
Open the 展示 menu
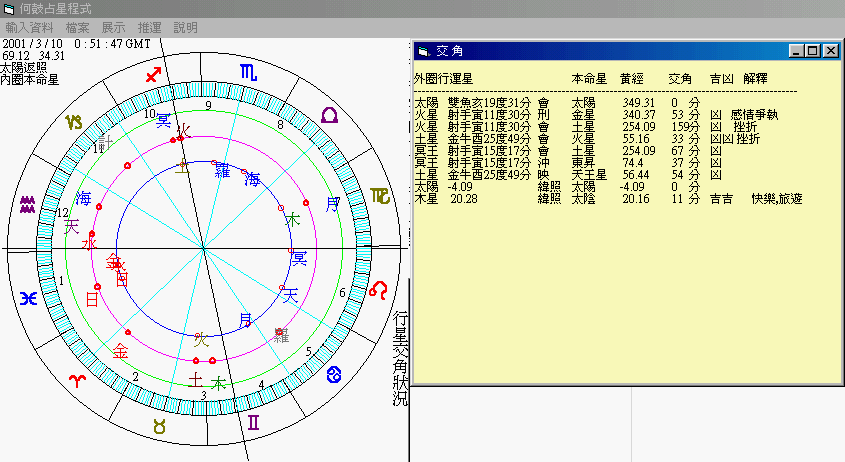pyautogui.click(x=114, y=27)
